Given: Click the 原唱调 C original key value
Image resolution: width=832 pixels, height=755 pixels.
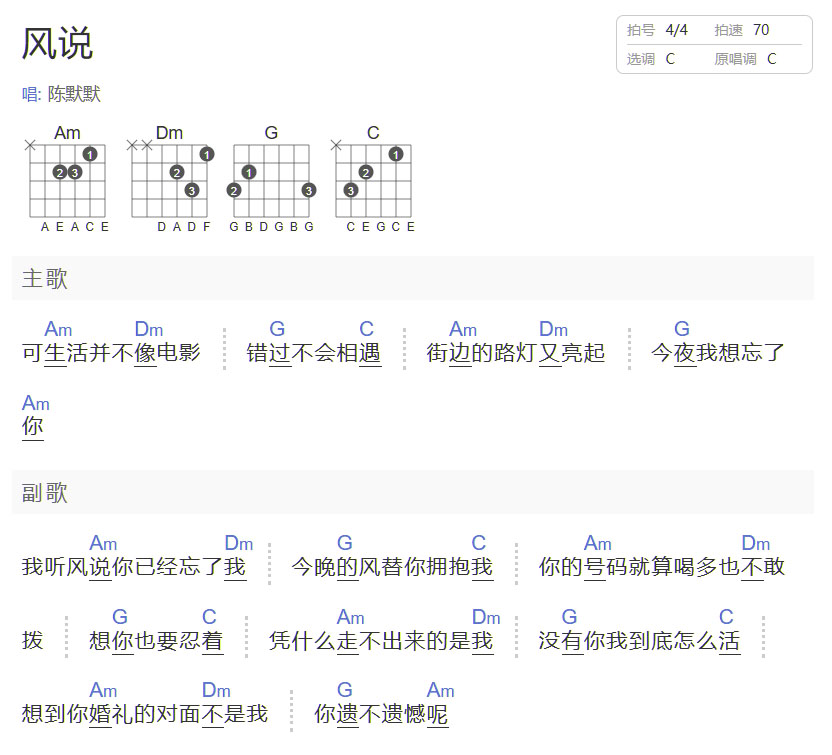Looking at the screenshot, I should click(x=772, y=59).
